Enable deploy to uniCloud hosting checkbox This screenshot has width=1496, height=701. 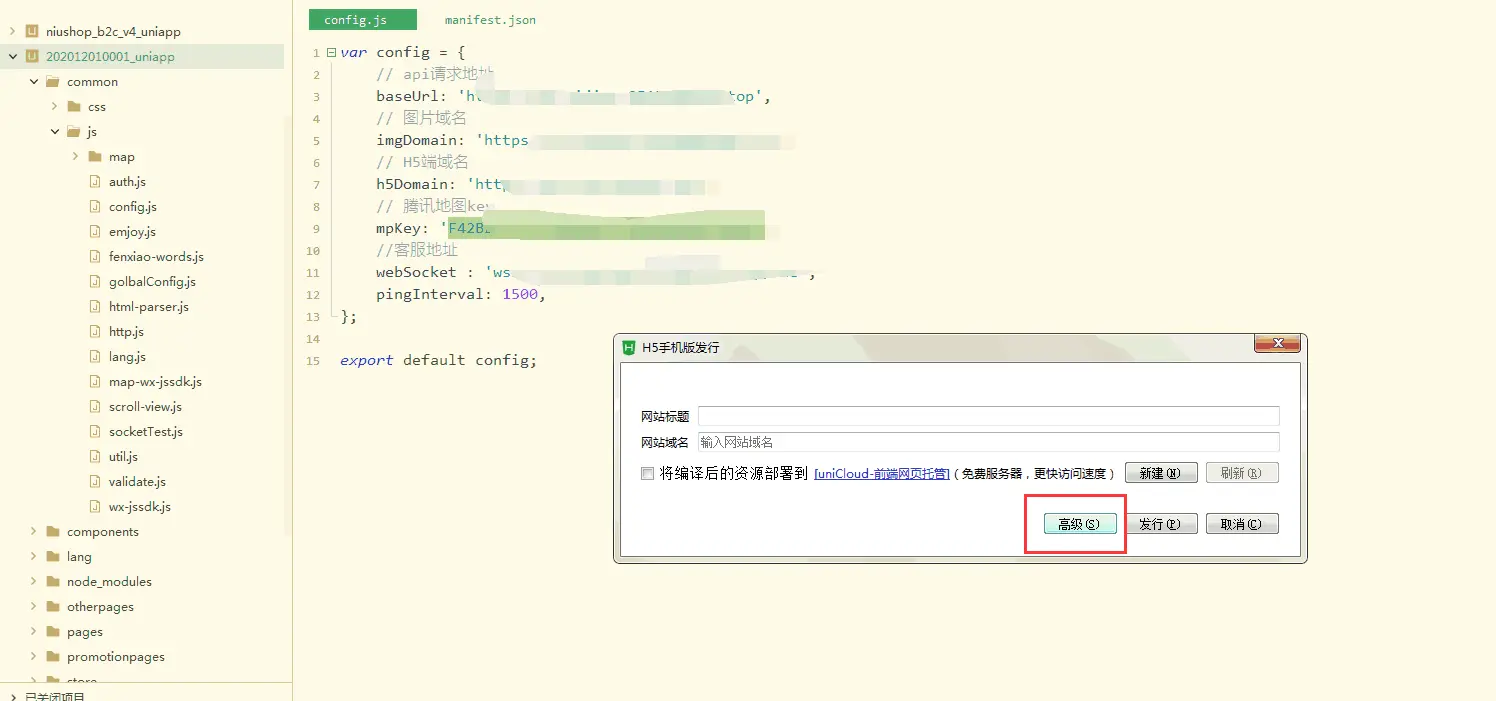point(647,474)
